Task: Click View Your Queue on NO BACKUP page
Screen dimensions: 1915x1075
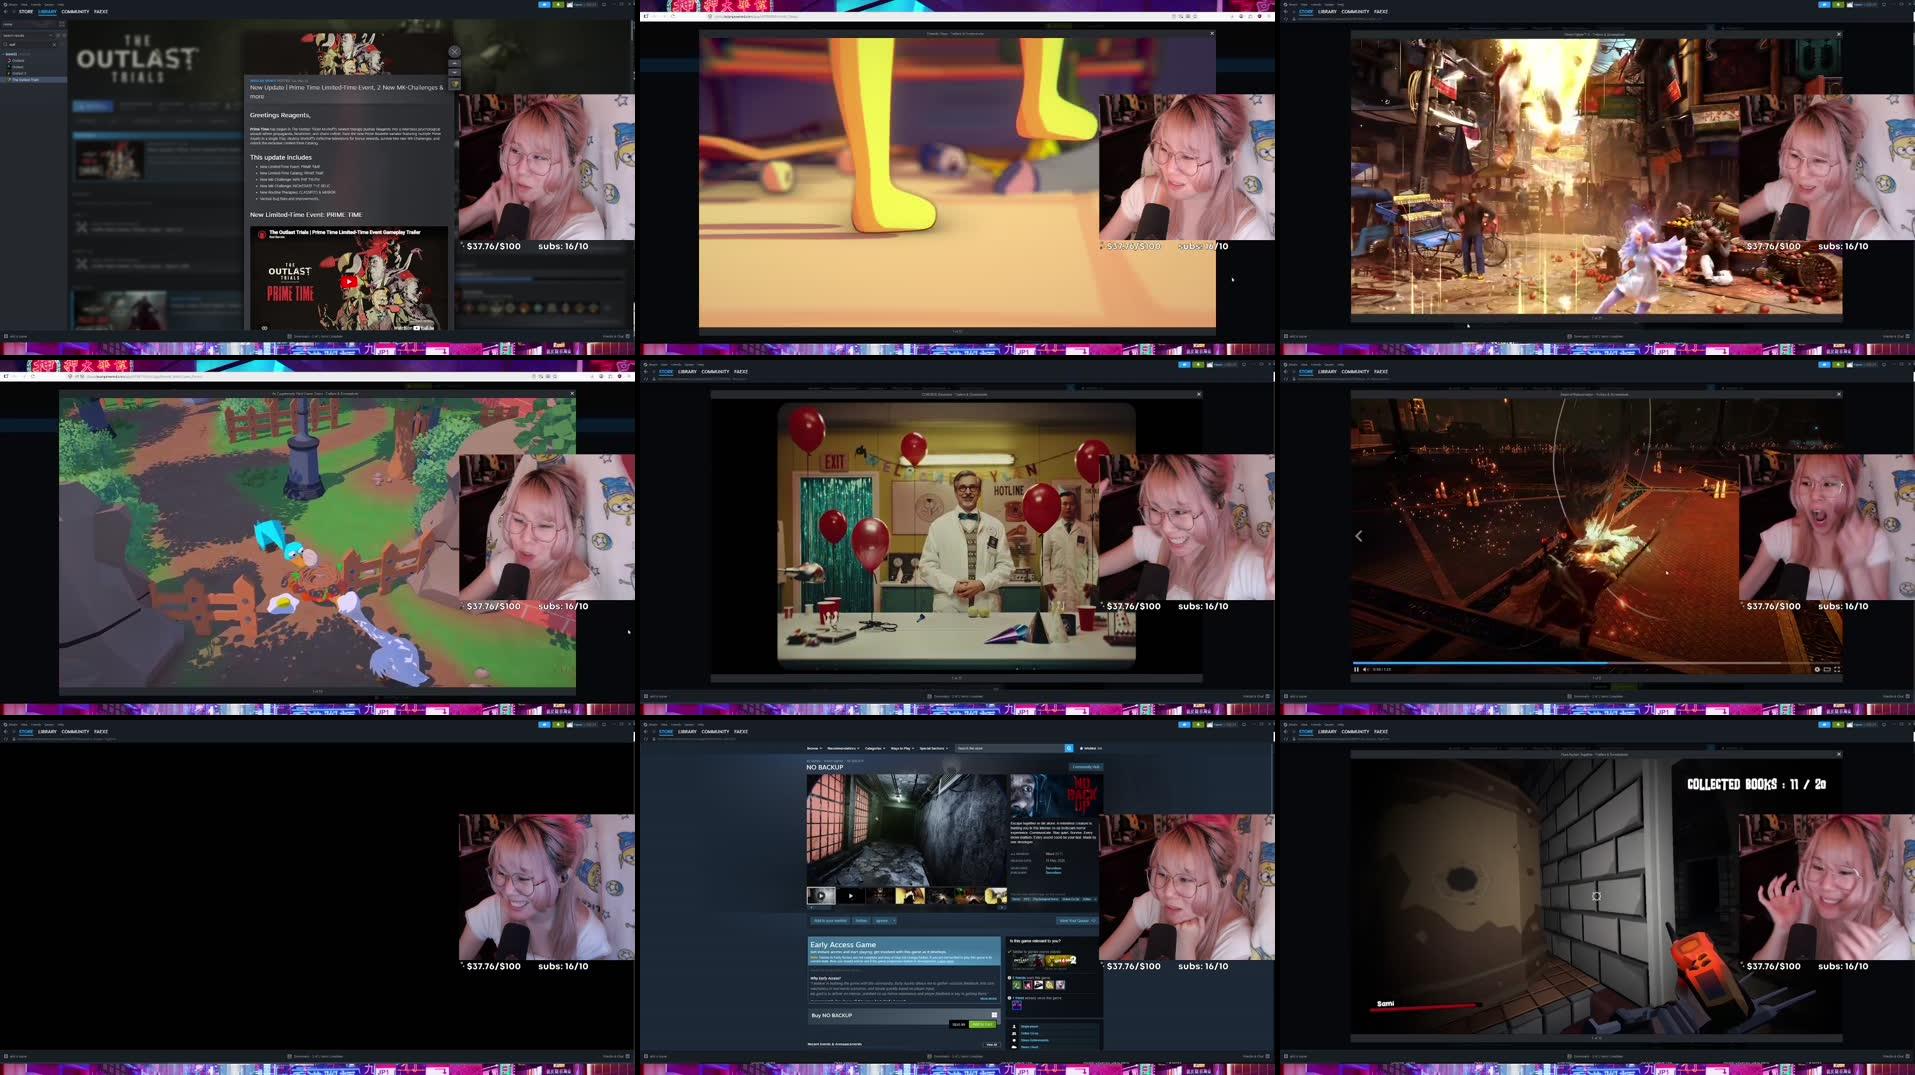Action: (1077, 920)
